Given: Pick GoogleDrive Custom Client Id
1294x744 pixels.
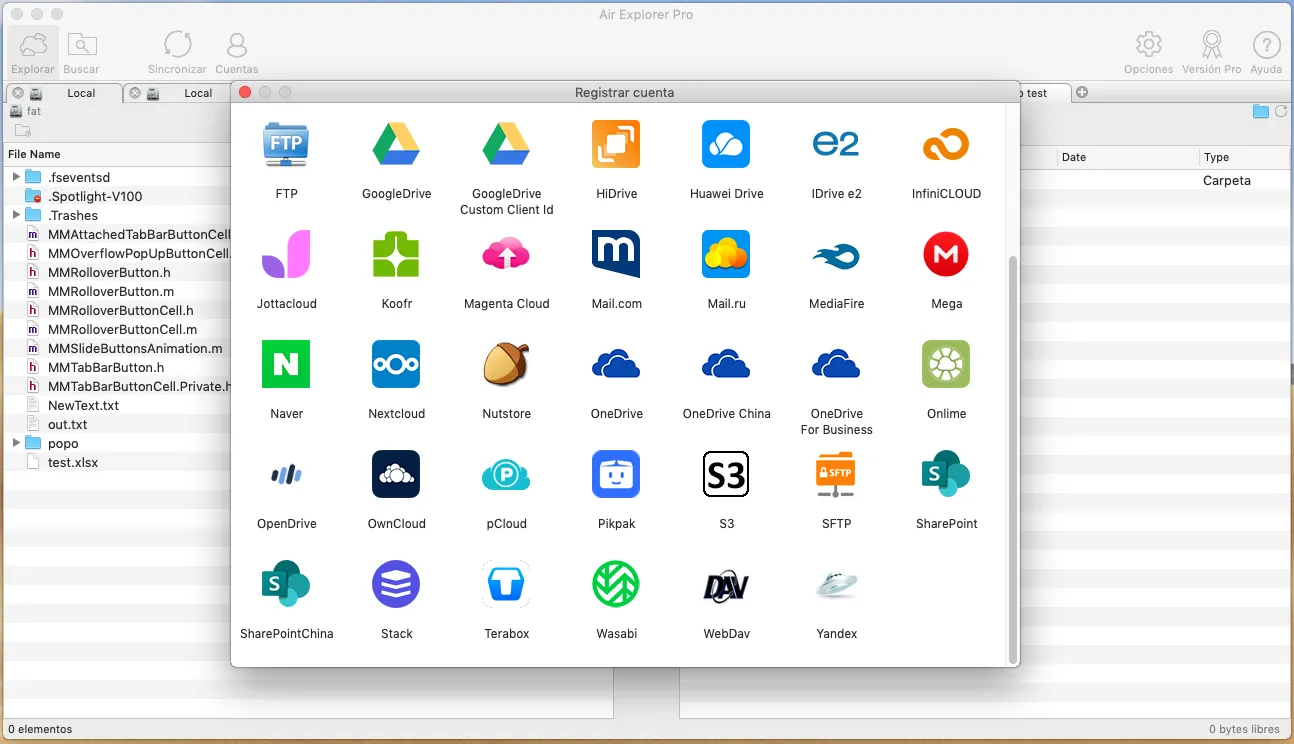Looking at the screenshot, I should 506,144.
